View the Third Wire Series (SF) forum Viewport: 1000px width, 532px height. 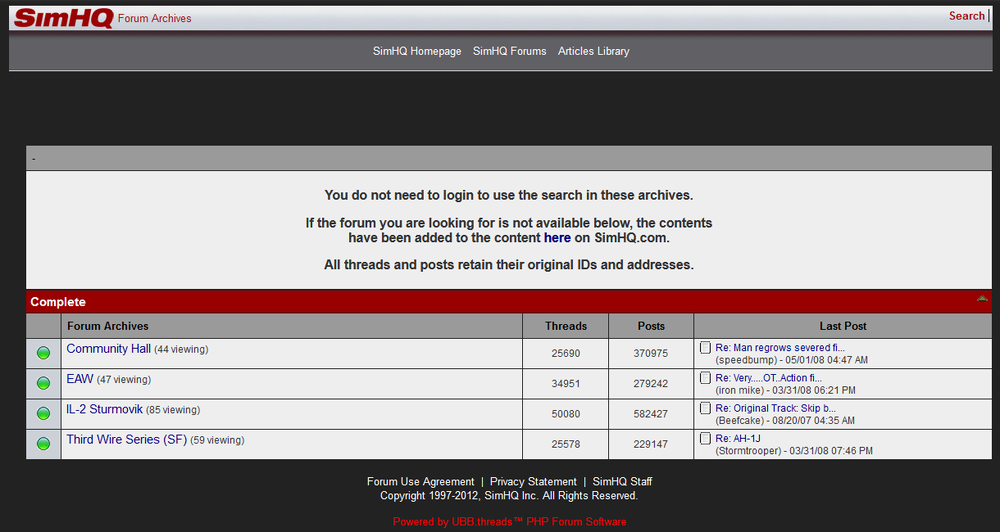pos(126,439)
